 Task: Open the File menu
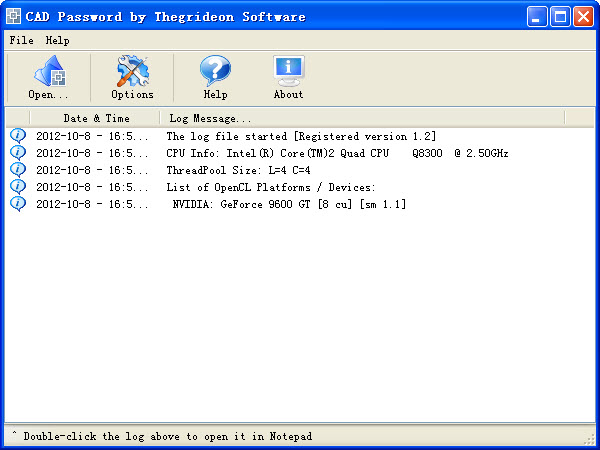[x=21, y=40]
